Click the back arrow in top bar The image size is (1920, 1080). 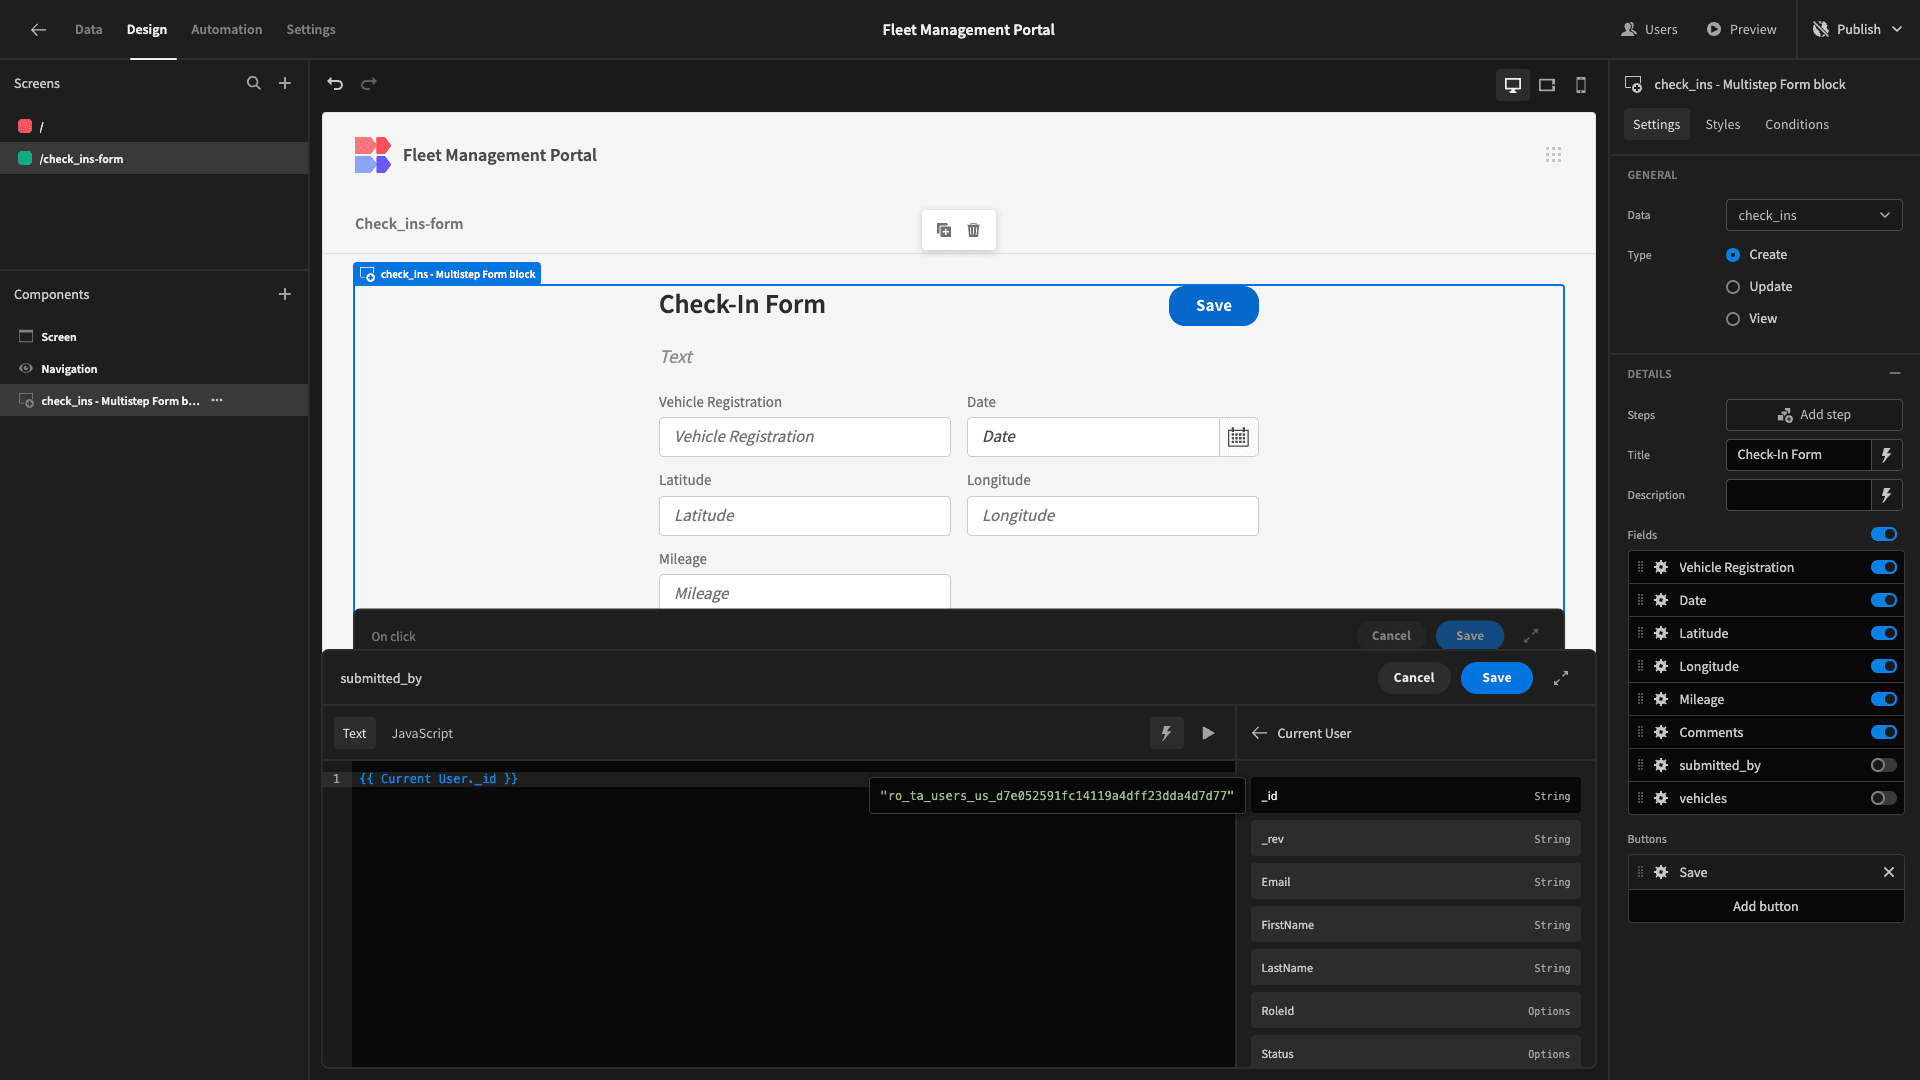point(38,30)
